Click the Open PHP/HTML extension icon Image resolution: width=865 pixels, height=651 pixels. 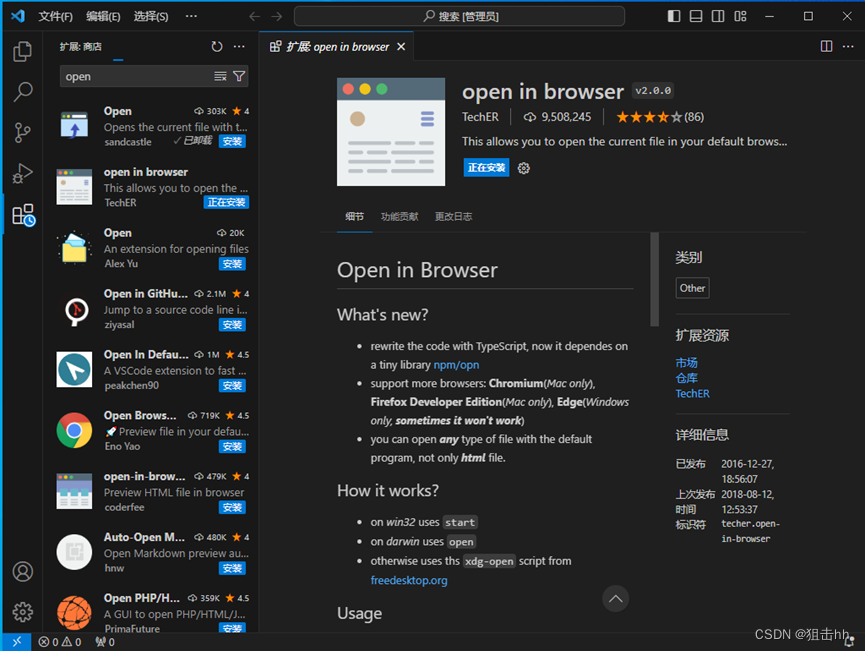[74, 612]
